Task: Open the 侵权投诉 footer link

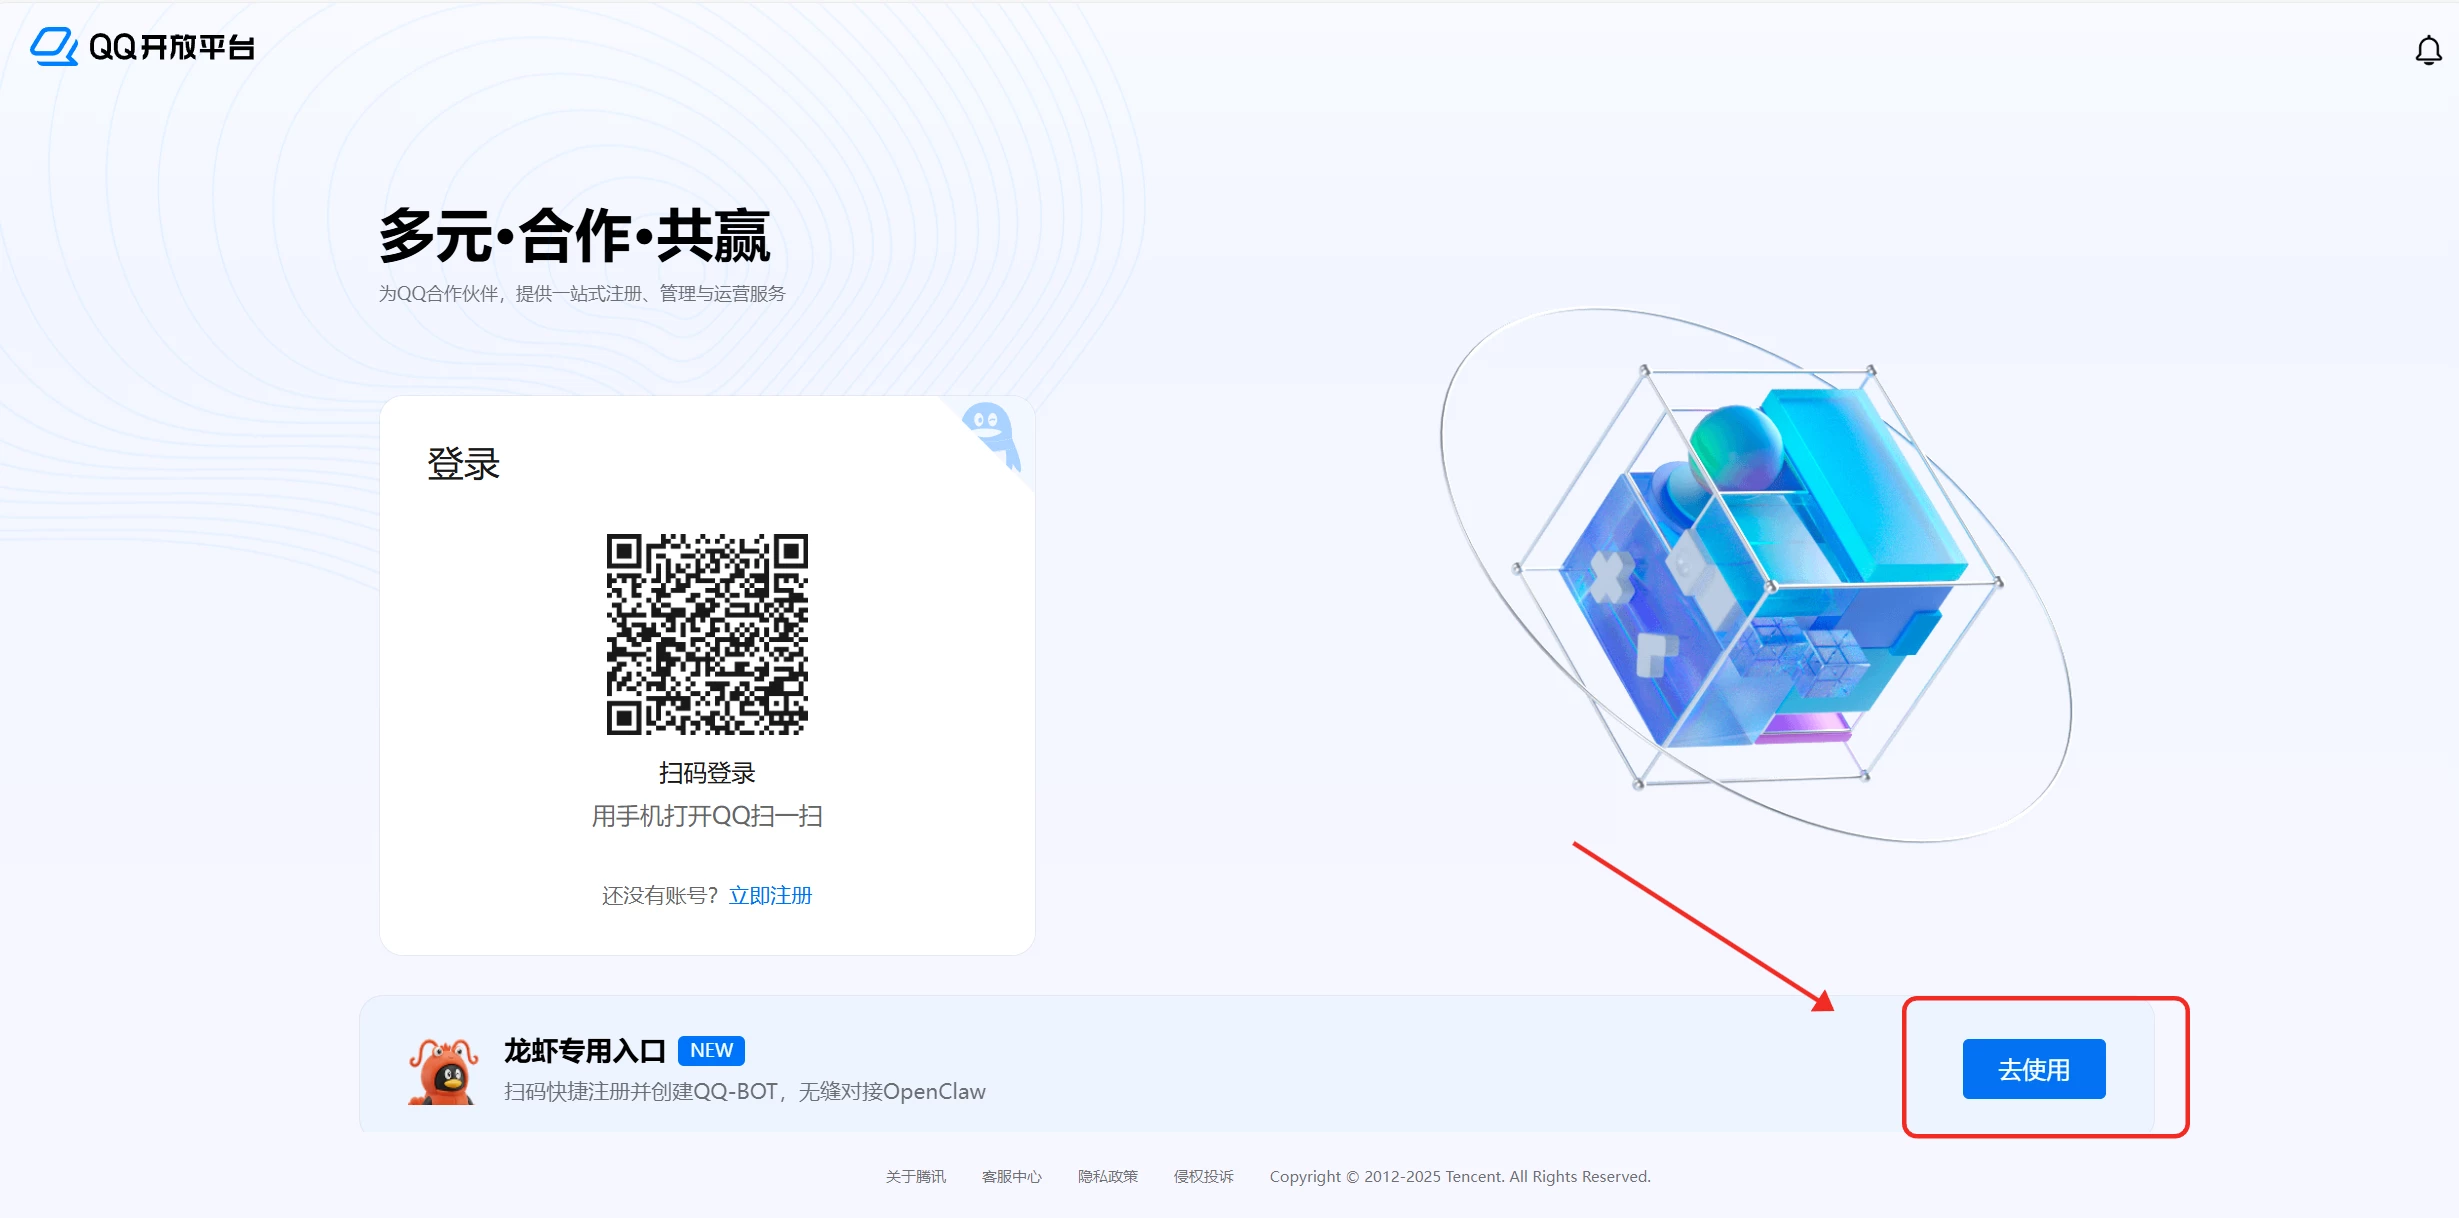Action: pos(1203,1176)
